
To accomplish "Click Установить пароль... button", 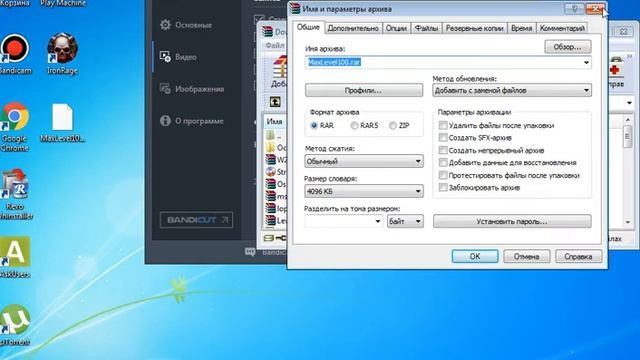I will (512, 221).
